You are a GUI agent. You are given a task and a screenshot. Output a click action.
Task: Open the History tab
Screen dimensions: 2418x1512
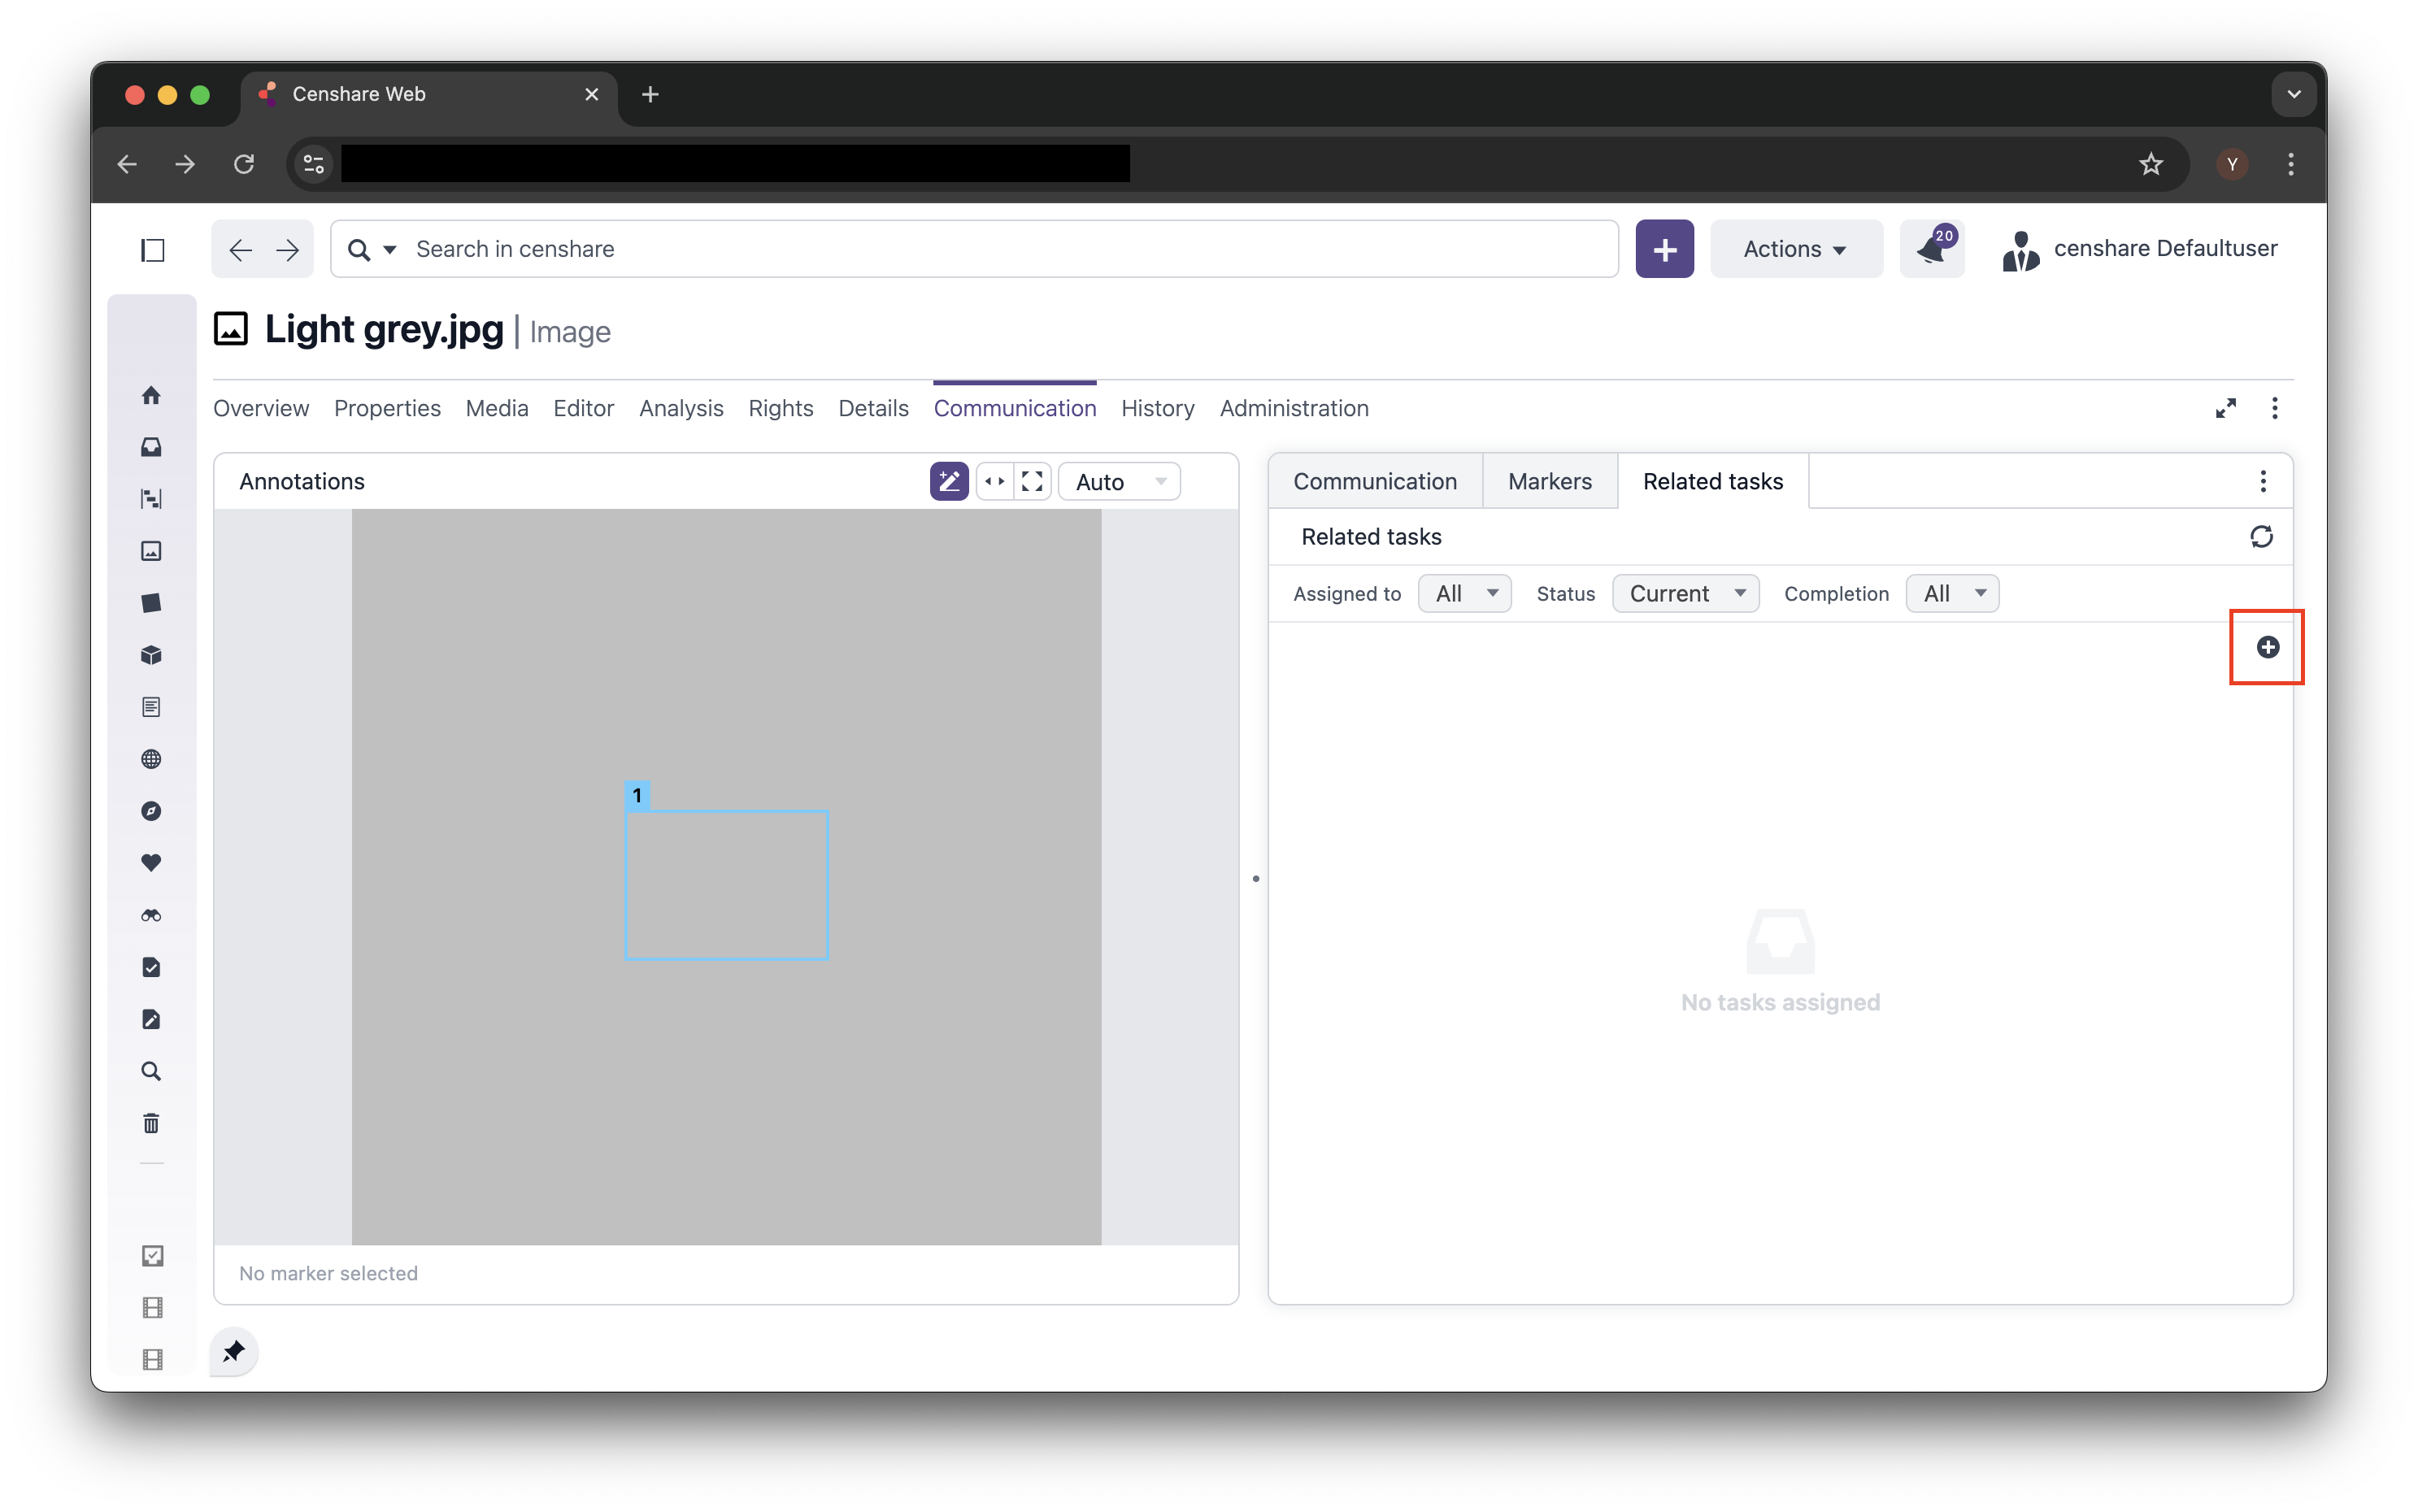[x=1157, y=408]
